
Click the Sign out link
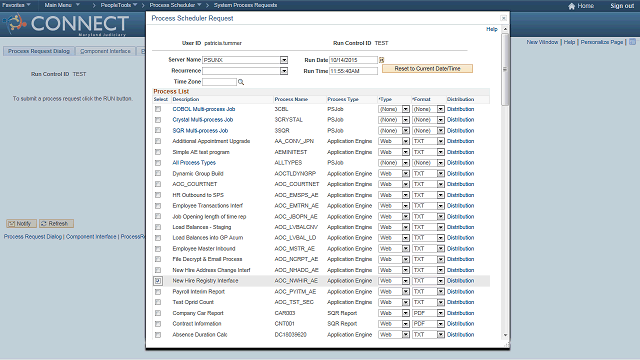(622, 6)
